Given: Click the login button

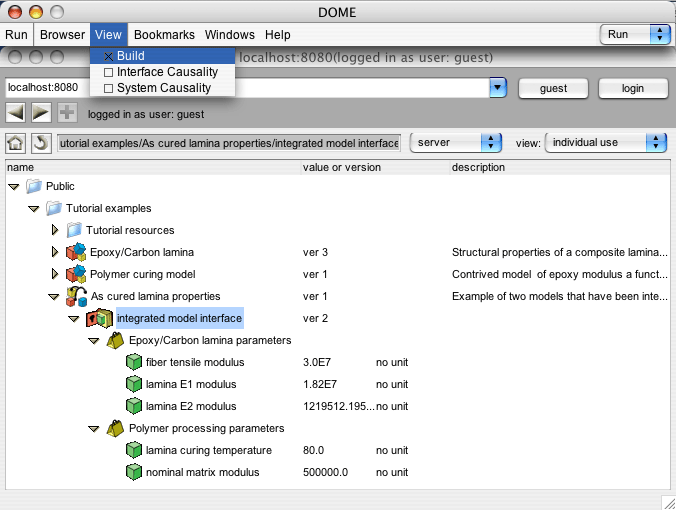Looking at the screenshot, I should 633,88.
